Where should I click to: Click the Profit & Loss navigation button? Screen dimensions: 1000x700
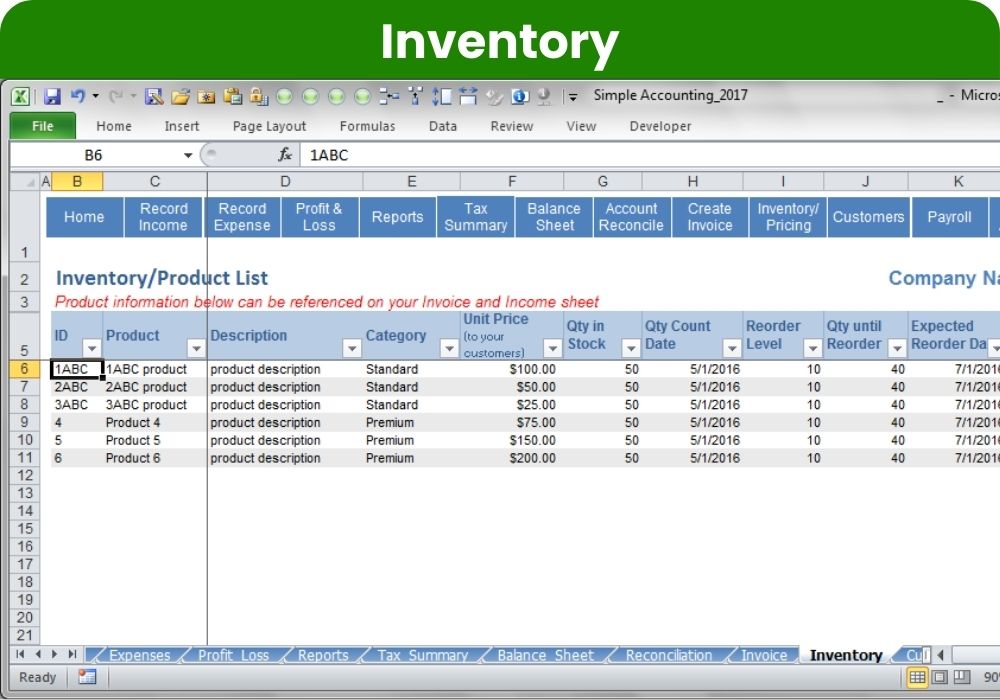pyautogui.click(x=319, y=217)
